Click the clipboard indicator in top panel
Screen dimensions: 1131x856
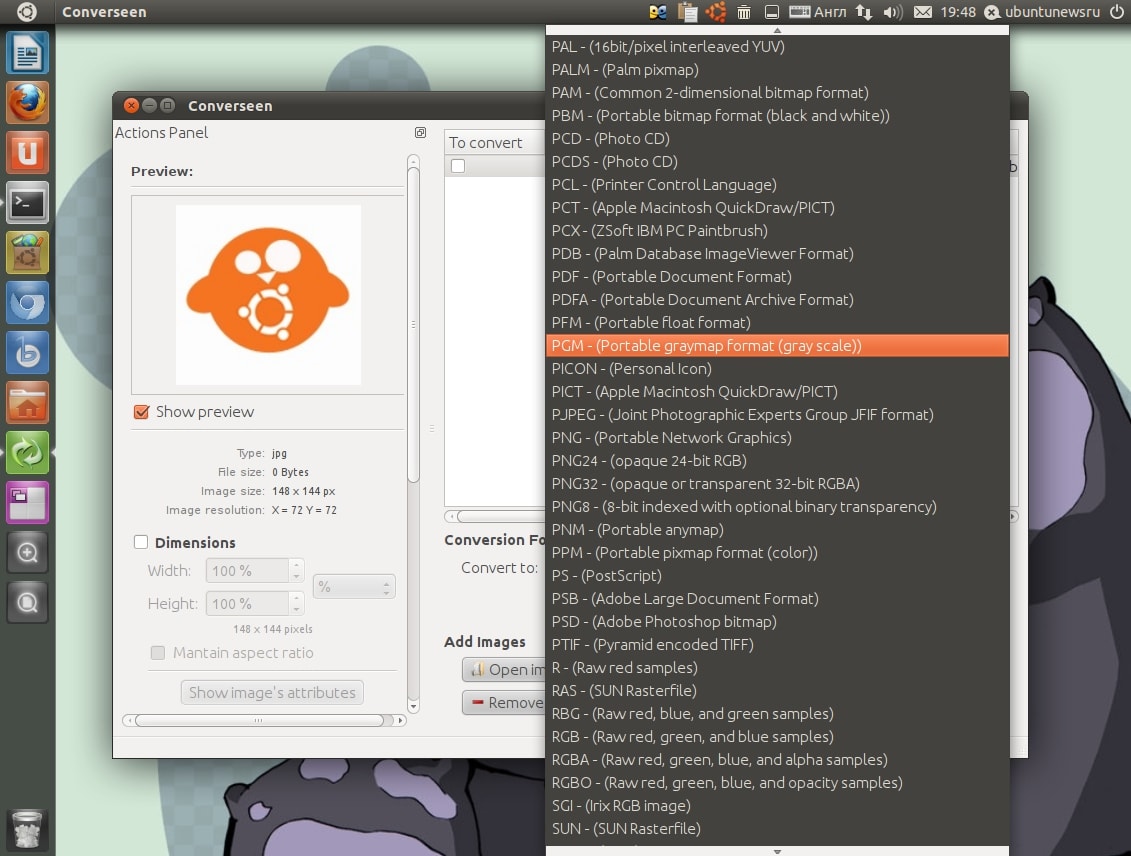687,12
